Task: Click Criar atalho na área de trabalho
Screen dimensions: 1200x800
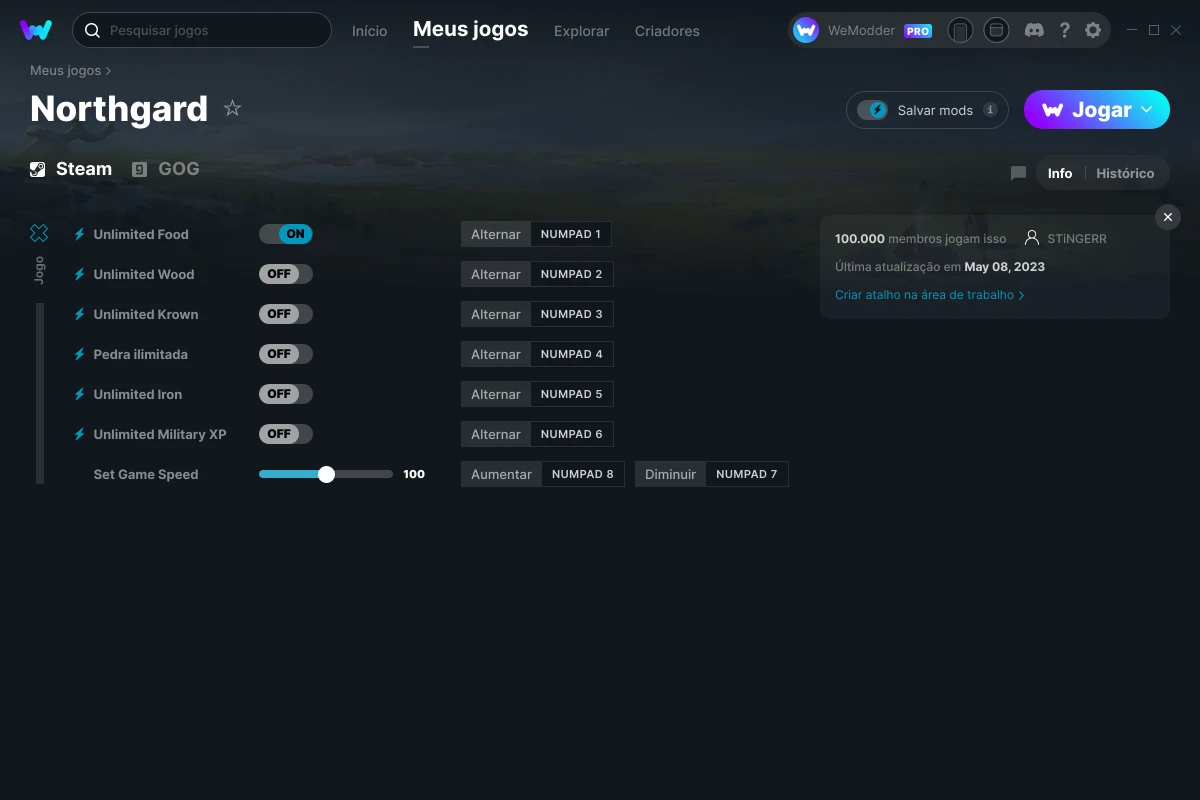Action: click(x=929, y=295)
